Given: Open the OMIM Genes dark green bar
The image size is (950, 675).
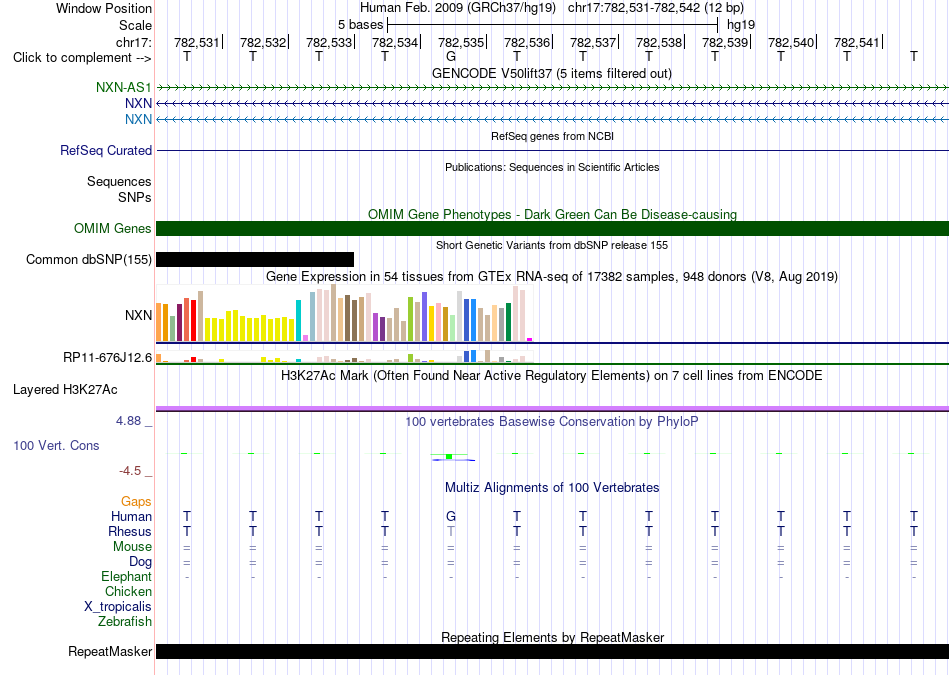Looking at the screenshot, I should point(552,228).
